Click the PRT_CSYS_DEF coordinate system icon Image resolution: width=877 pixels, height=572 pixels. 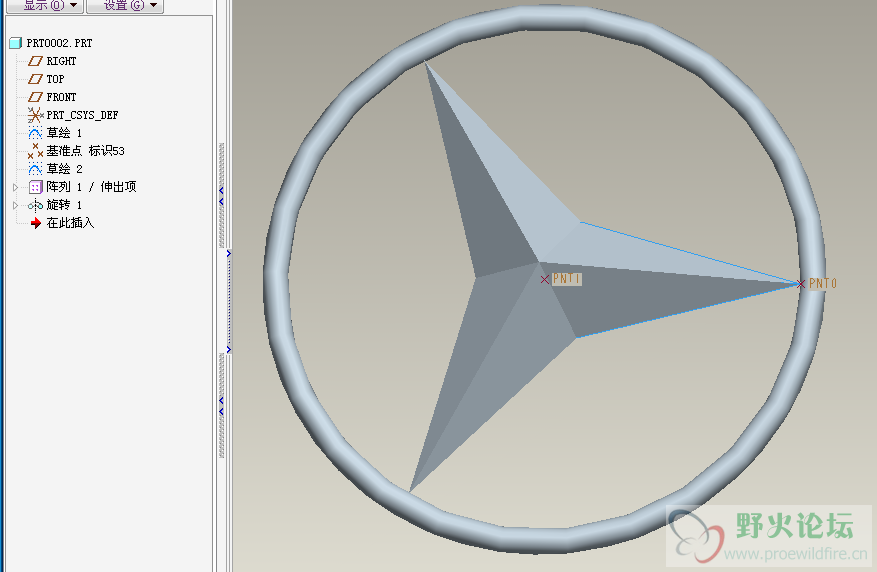click(35, 115)
